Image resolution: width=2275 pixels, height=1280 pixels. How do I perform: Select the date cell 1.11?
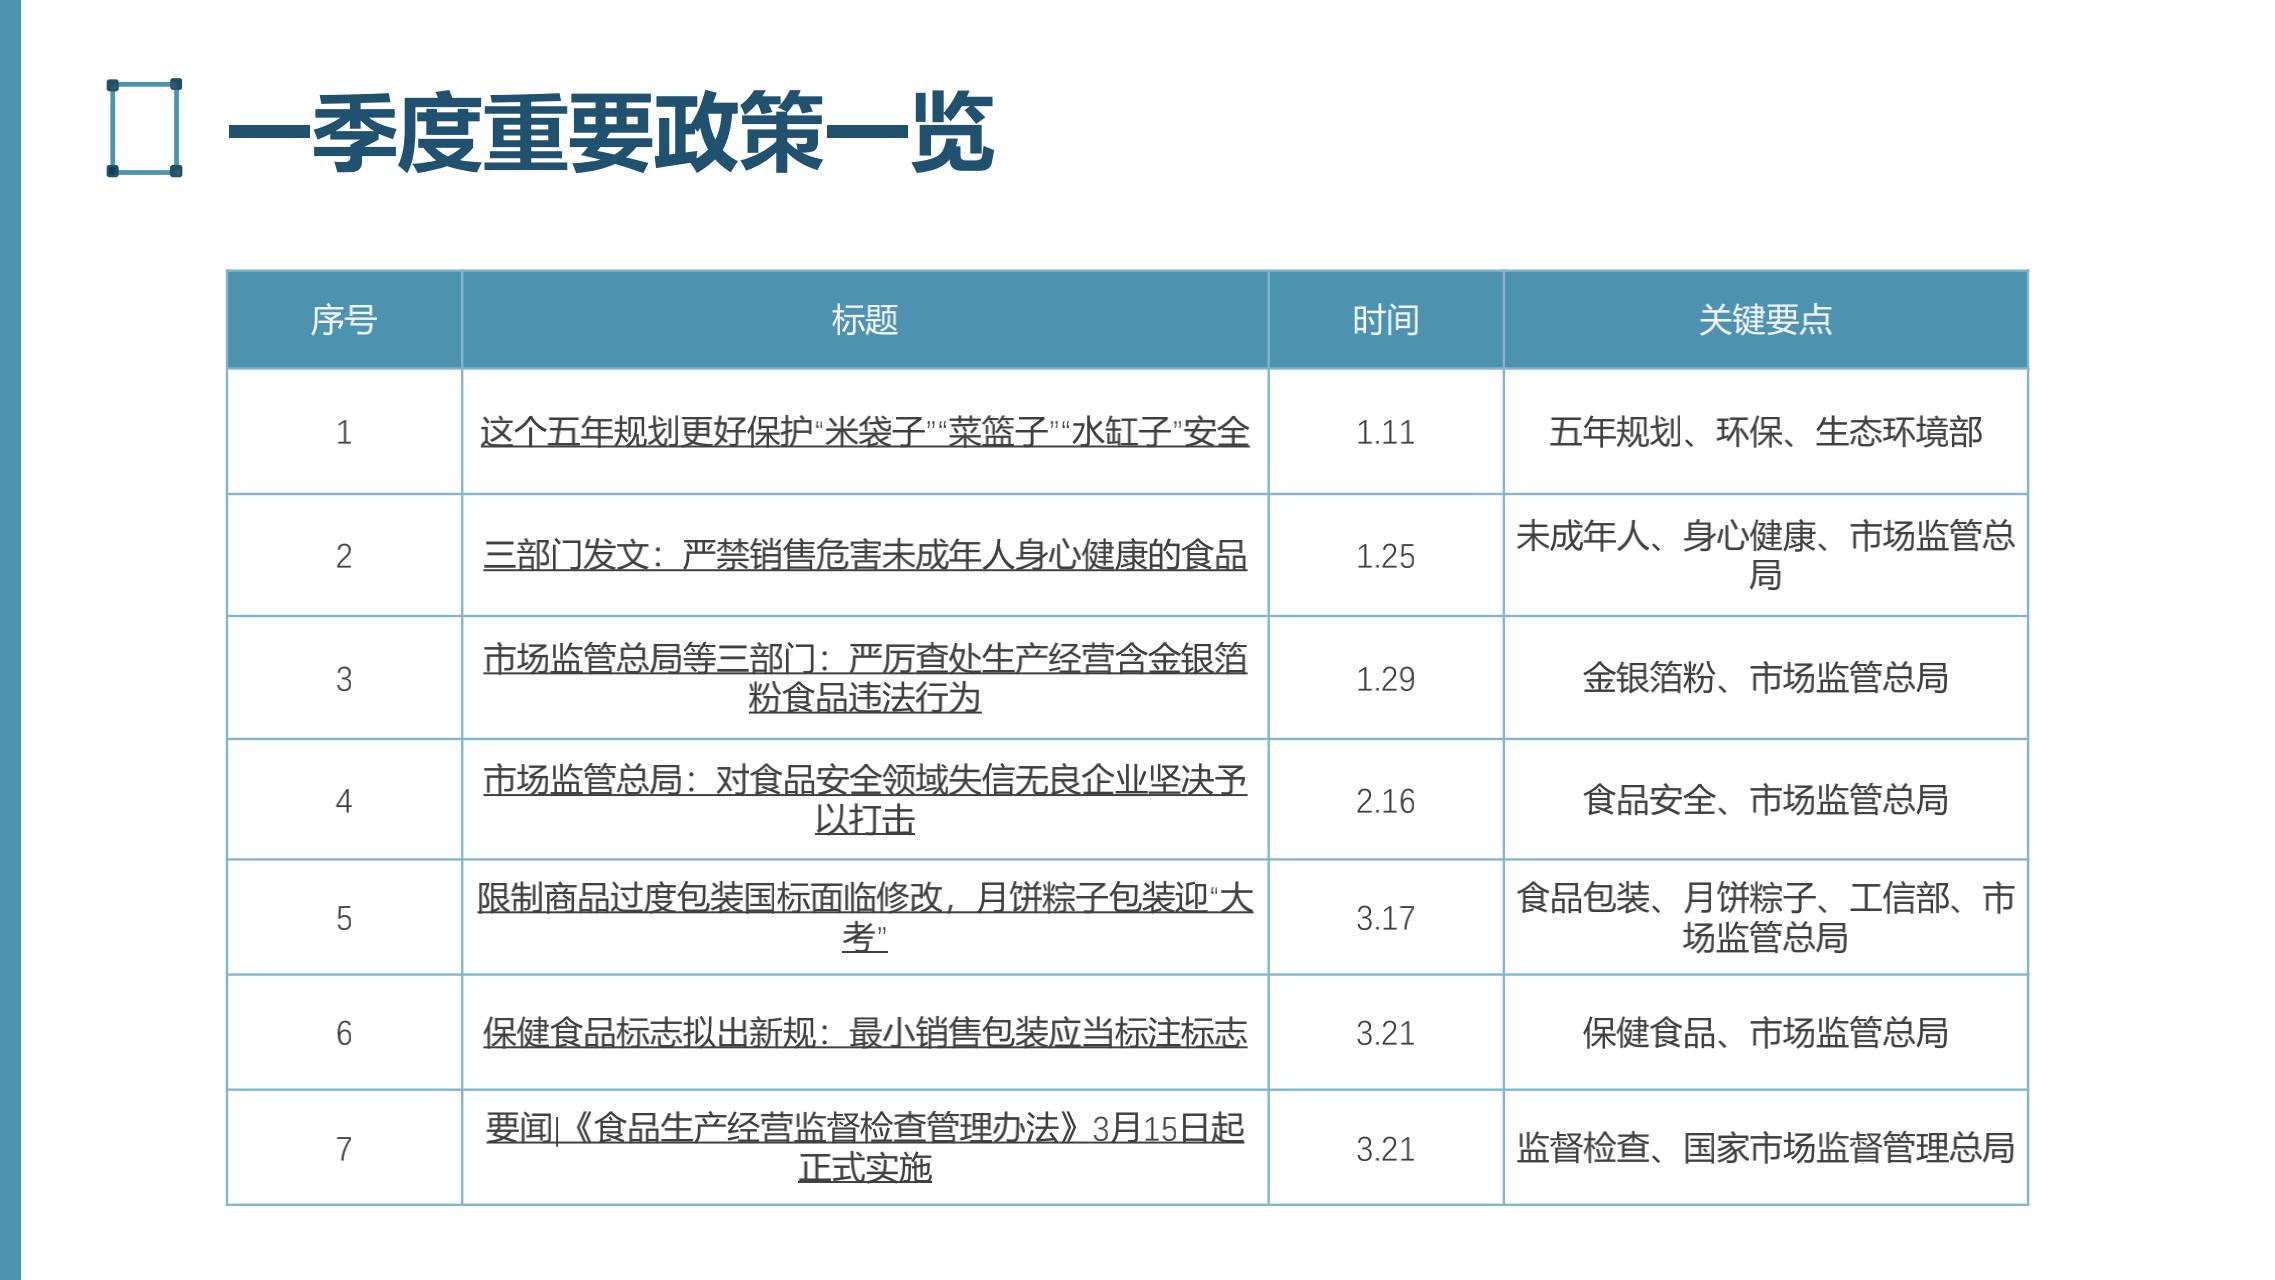click(1385, 432)
